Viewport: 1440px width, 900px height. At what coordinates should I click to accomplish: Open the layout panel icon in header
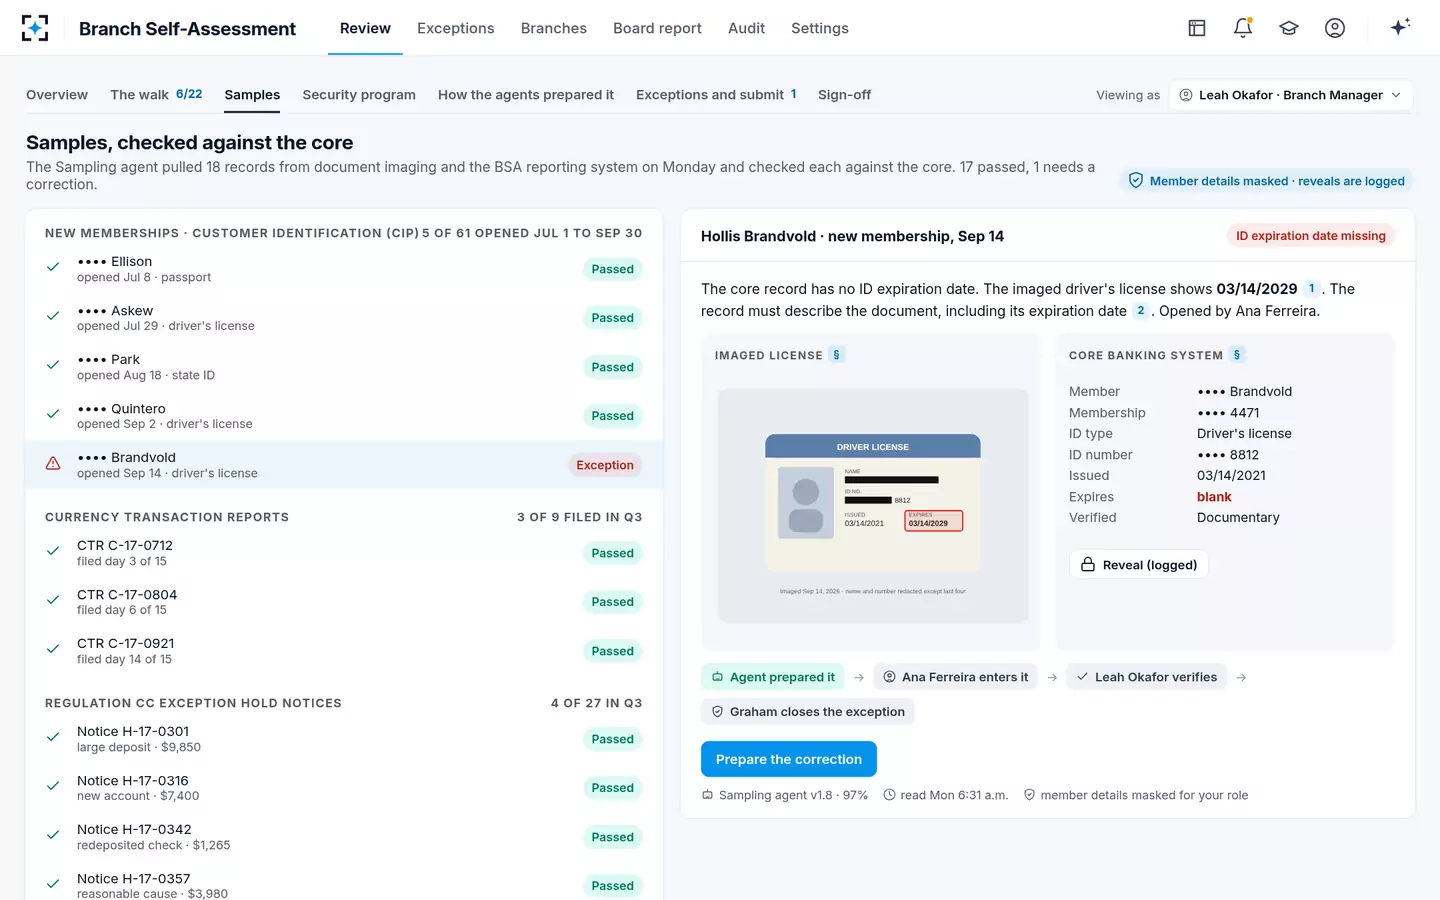point(1197,28)
